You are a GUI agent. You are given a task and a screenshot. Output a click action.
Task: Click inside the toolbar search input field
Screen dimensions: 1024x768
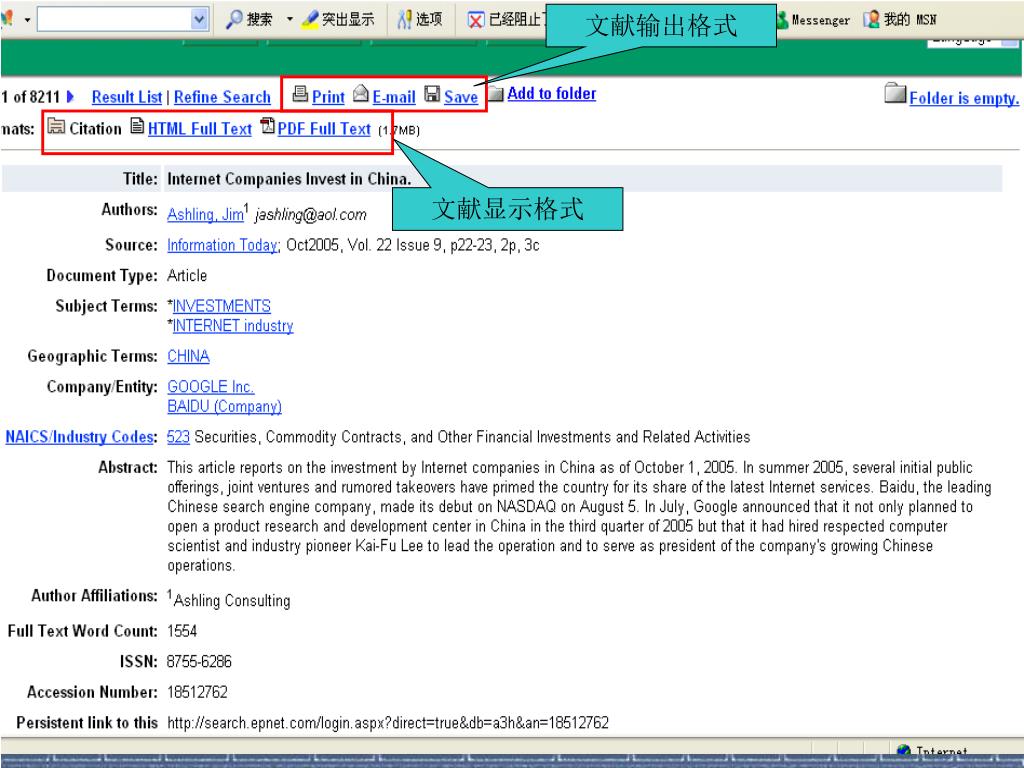114,20
